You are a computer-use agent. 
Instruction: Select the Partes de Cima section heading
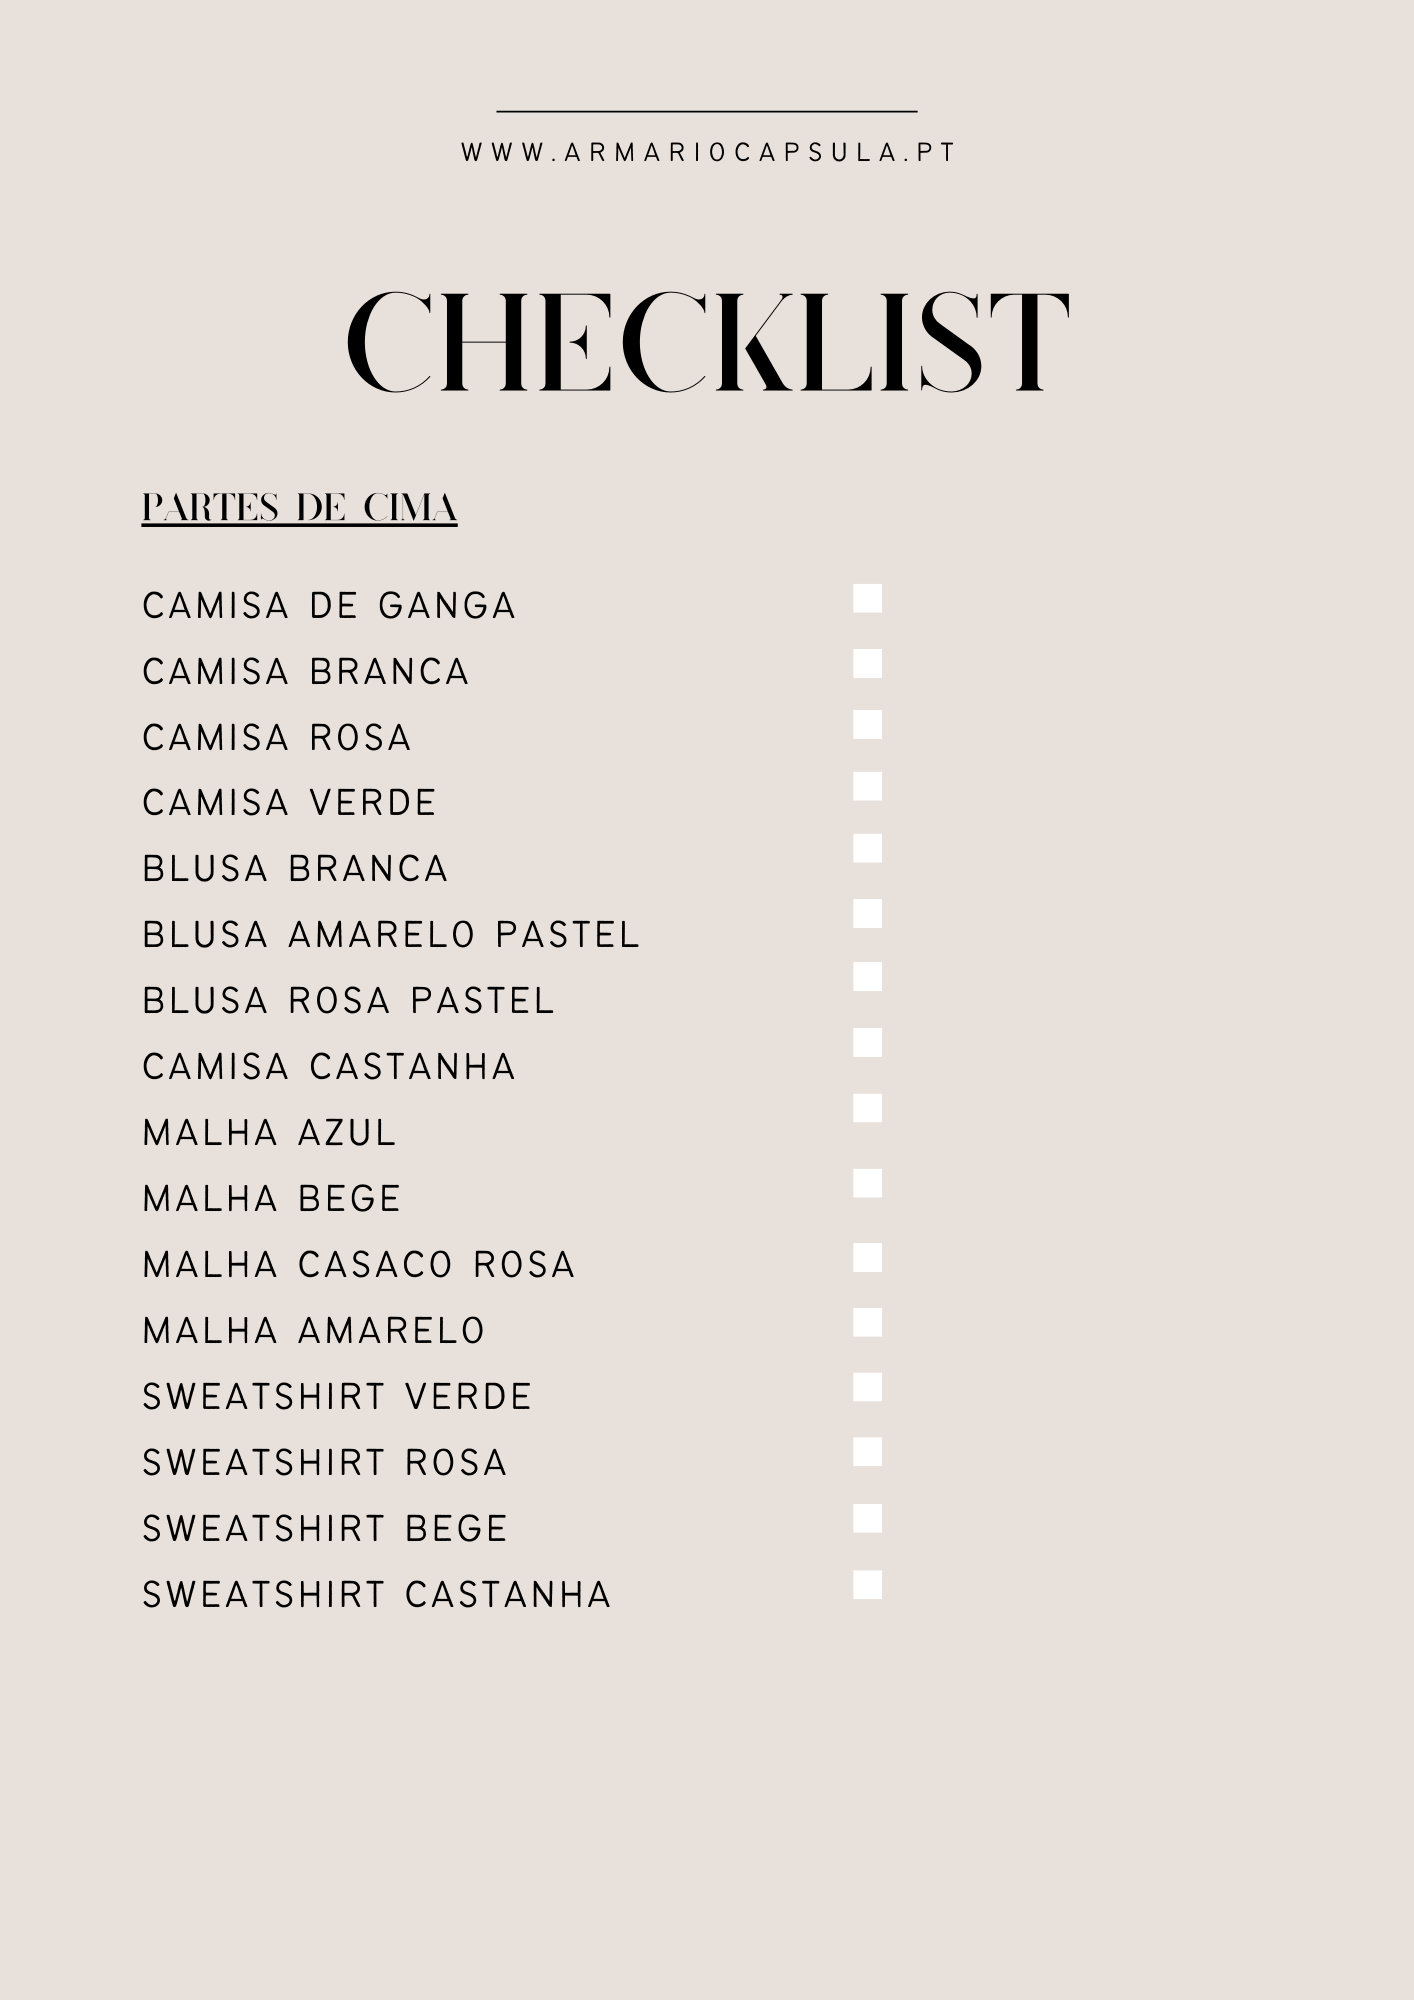299,508
